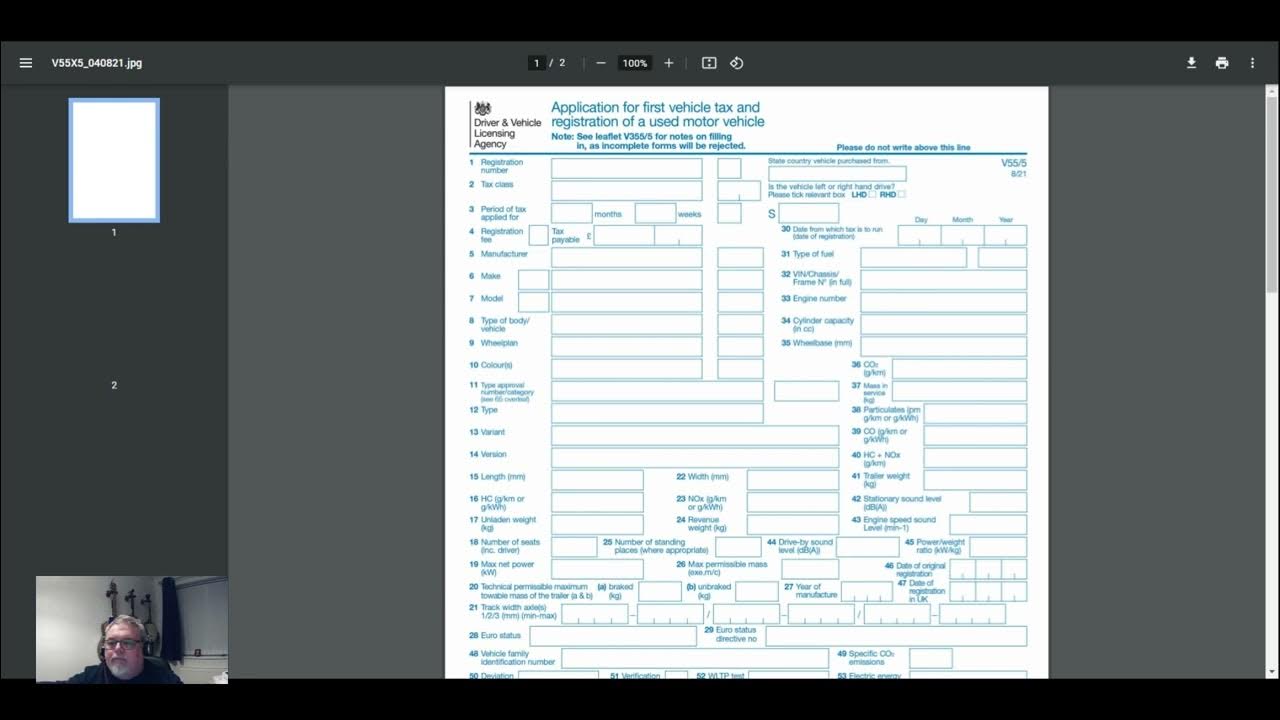This screenshot has height=720, width=1280.
Task: Click the Variant field
Action: point(695,435)
